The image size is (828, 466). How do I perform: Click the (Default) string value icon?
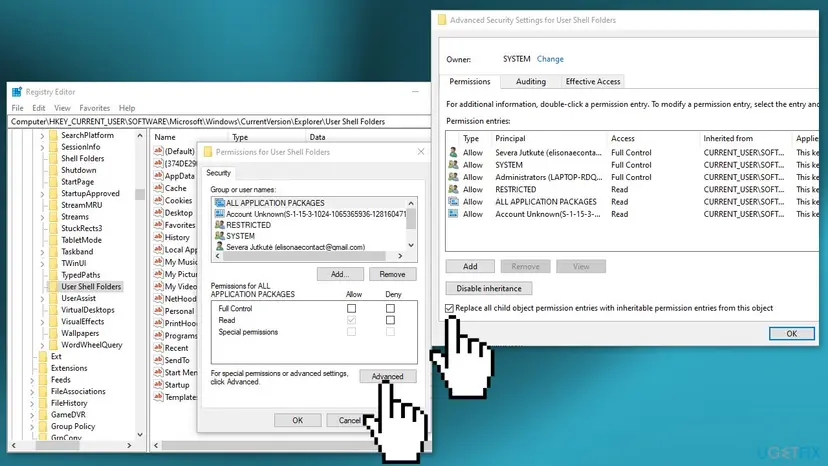158,151
